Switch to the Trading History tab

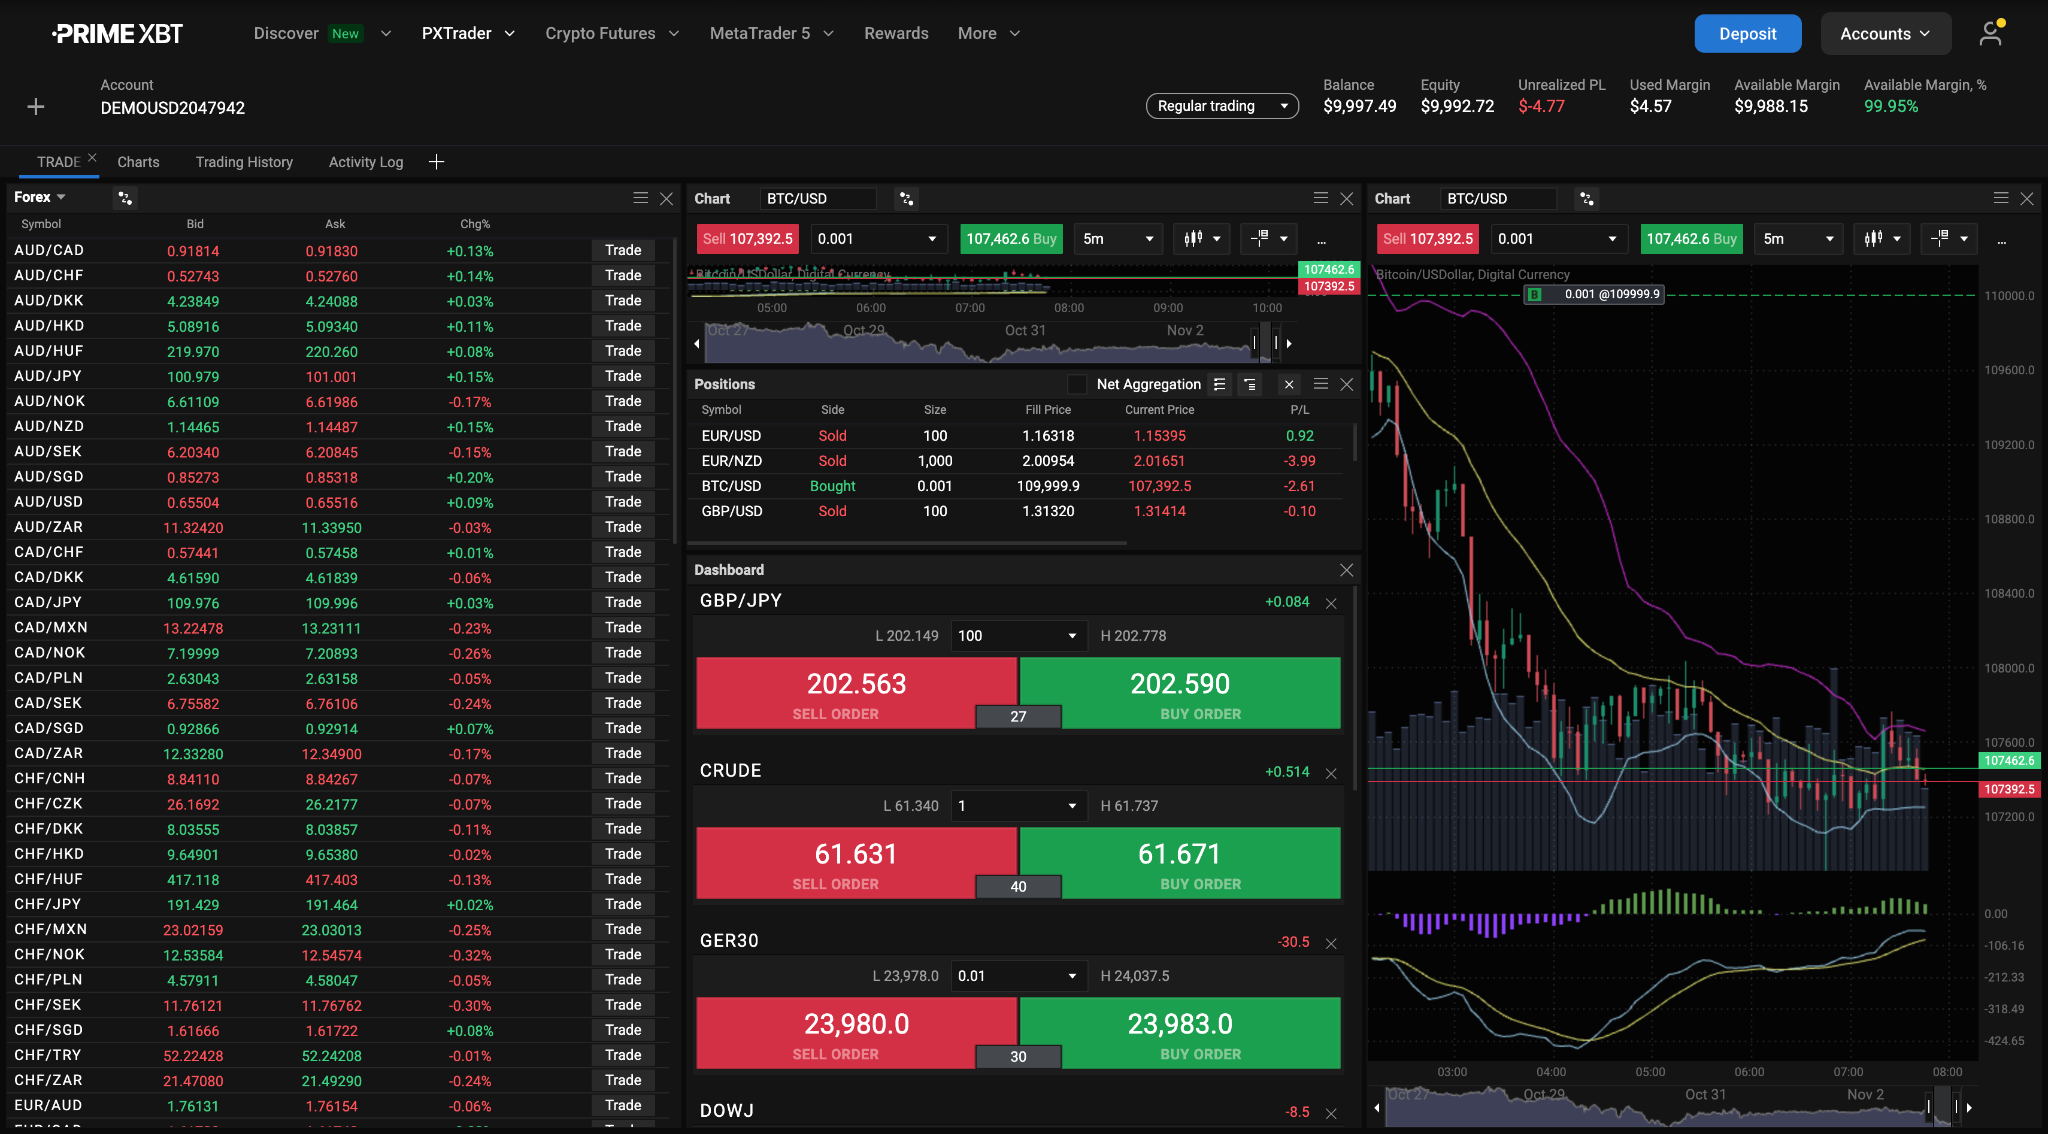coord(244,162)
